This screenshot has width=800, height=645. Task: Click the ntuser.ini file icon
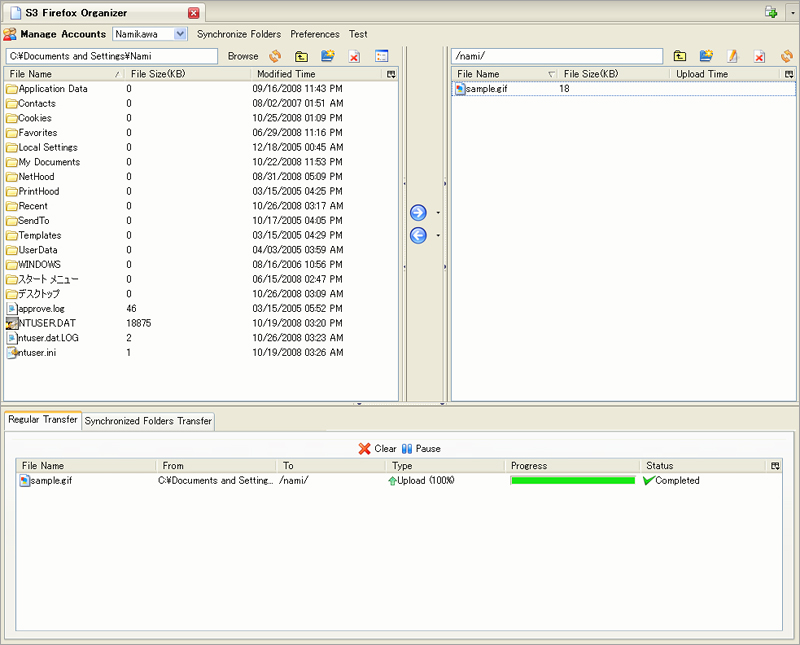pyautogui.click(x=12, y=353)
